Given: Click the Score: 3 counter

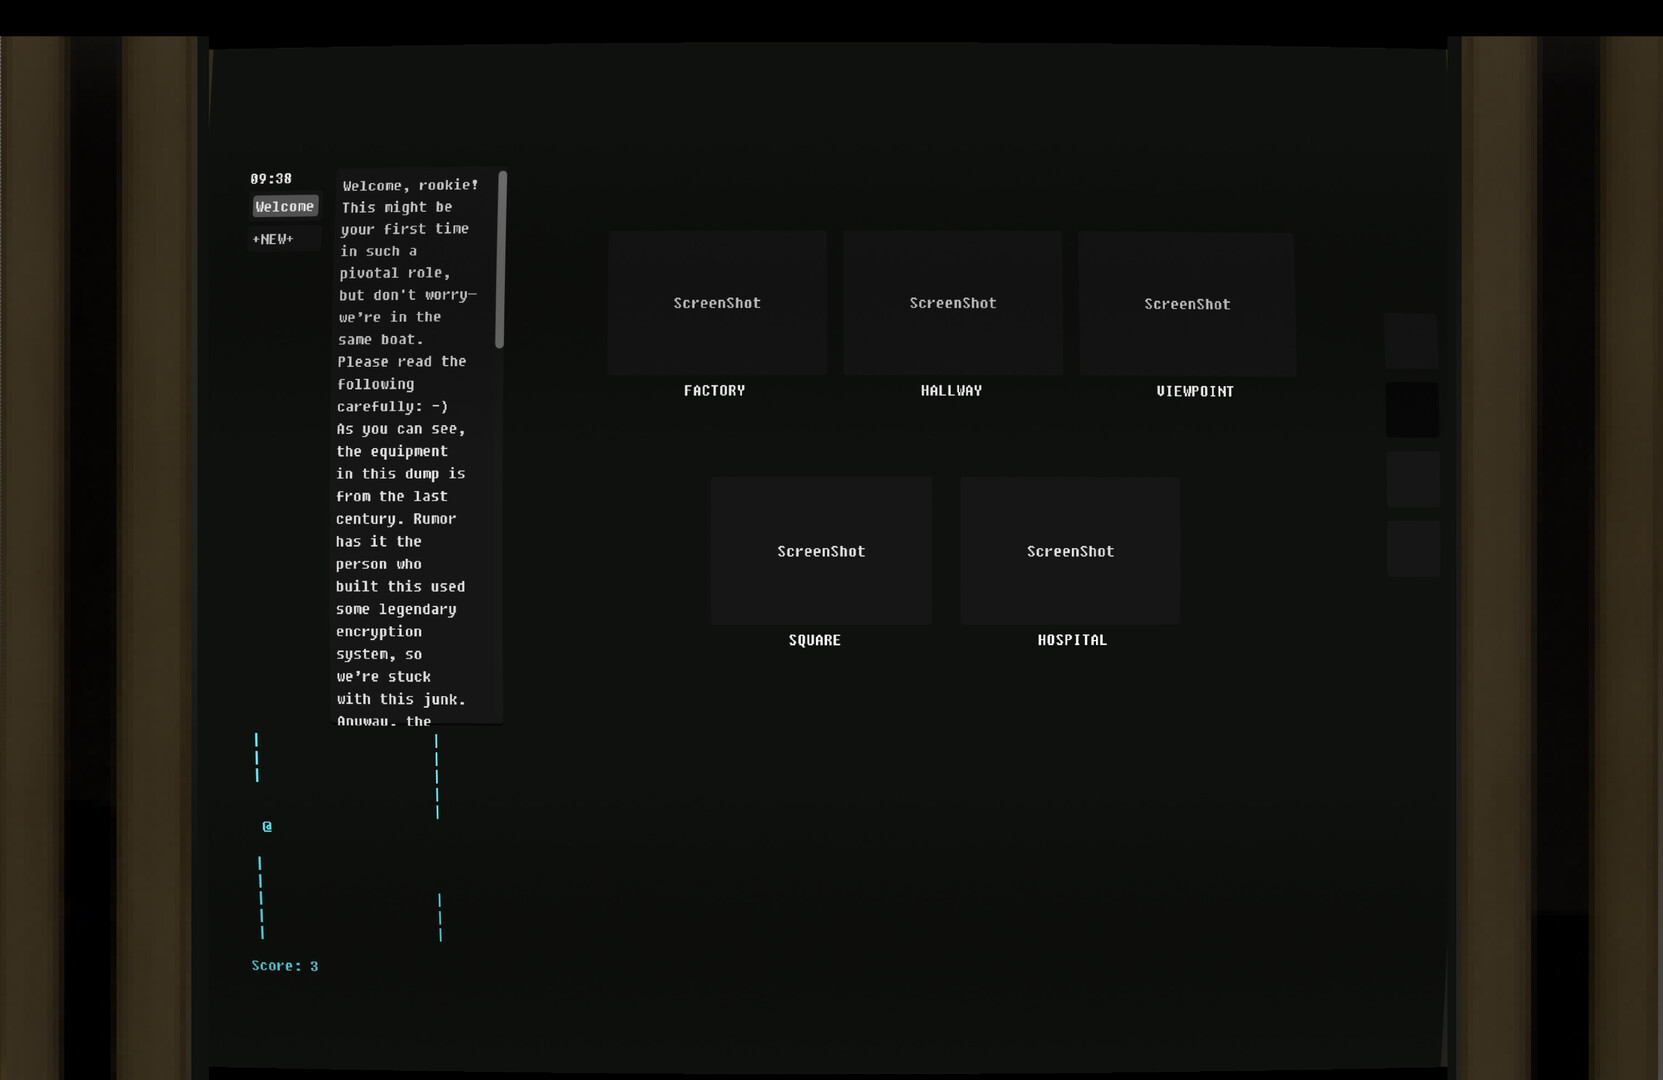Looking at the screenshot, I should (x=284, y=966).
